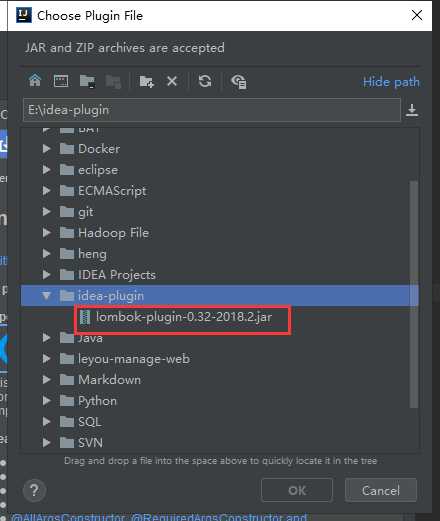Expand the eclipse folder
This screenshot has height=521, width=440.
(47, 170)
